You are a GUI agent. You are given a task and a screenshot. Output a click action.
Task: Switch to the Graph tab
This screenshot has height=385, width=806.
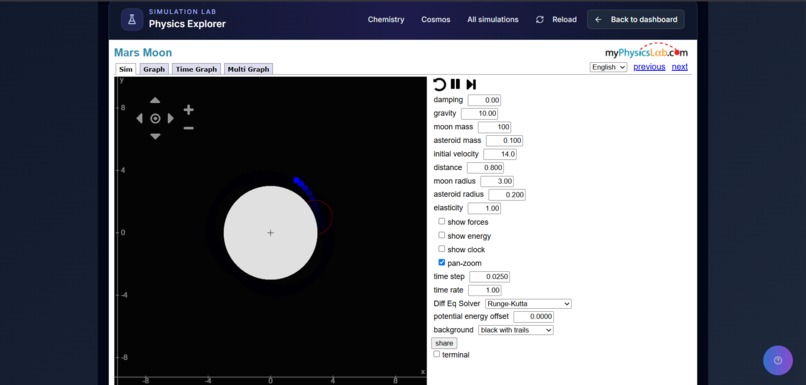[154, 69]
